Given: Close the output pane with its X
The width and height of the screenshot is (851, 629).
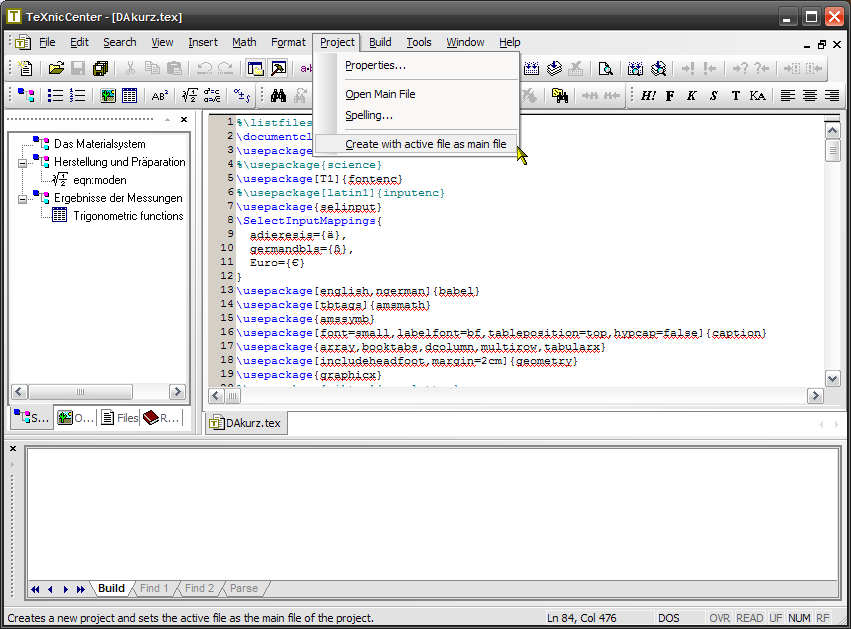Looking at the screenshot, I should 13,449.
